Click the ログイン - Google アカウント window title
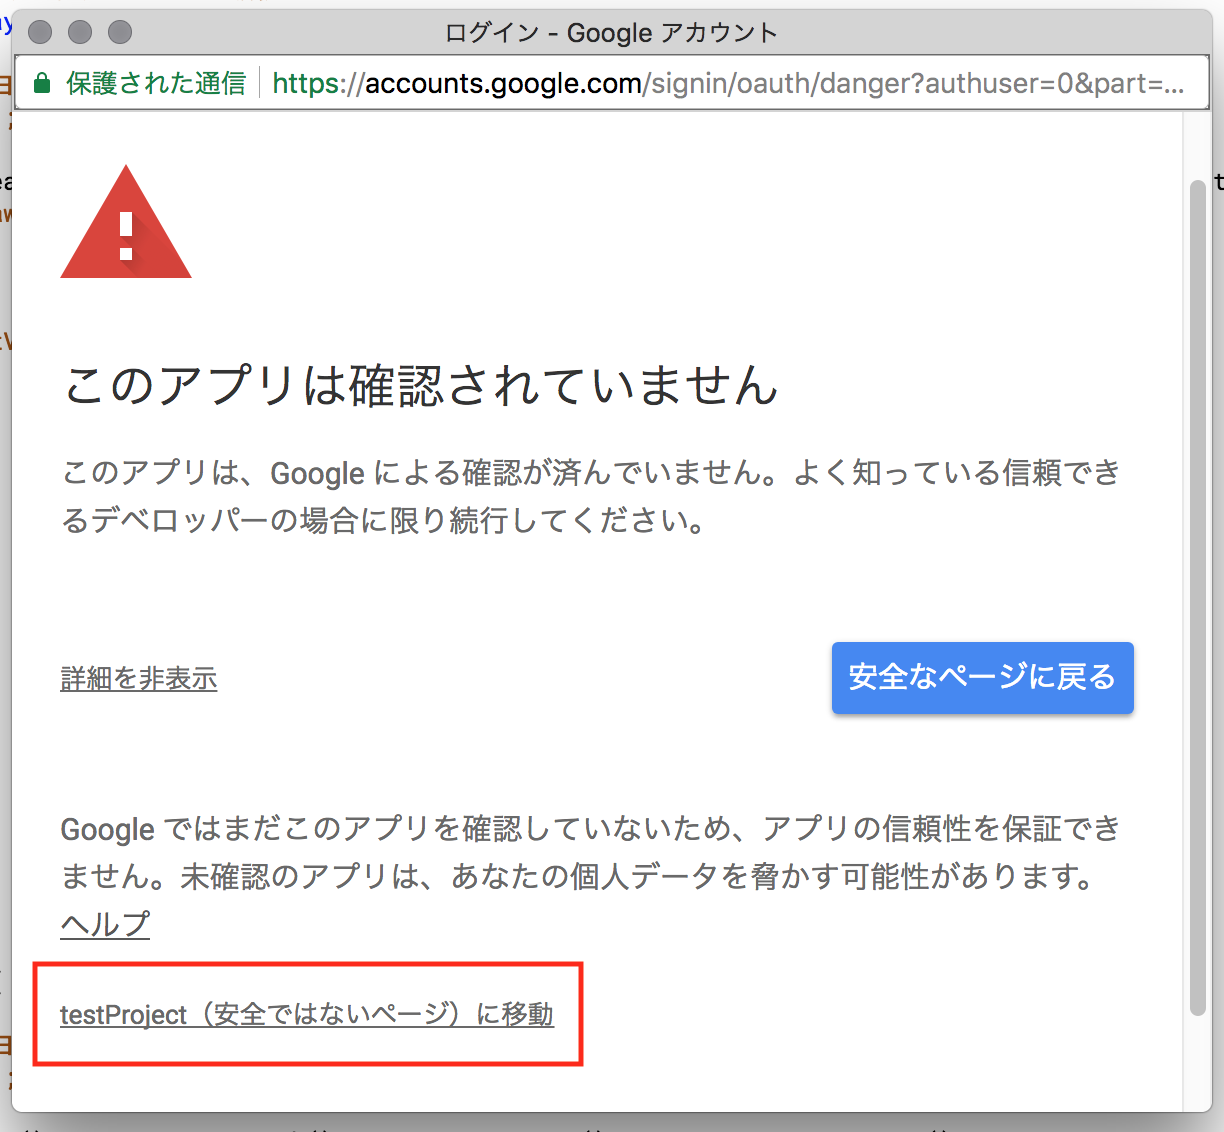 pos(610,33)
